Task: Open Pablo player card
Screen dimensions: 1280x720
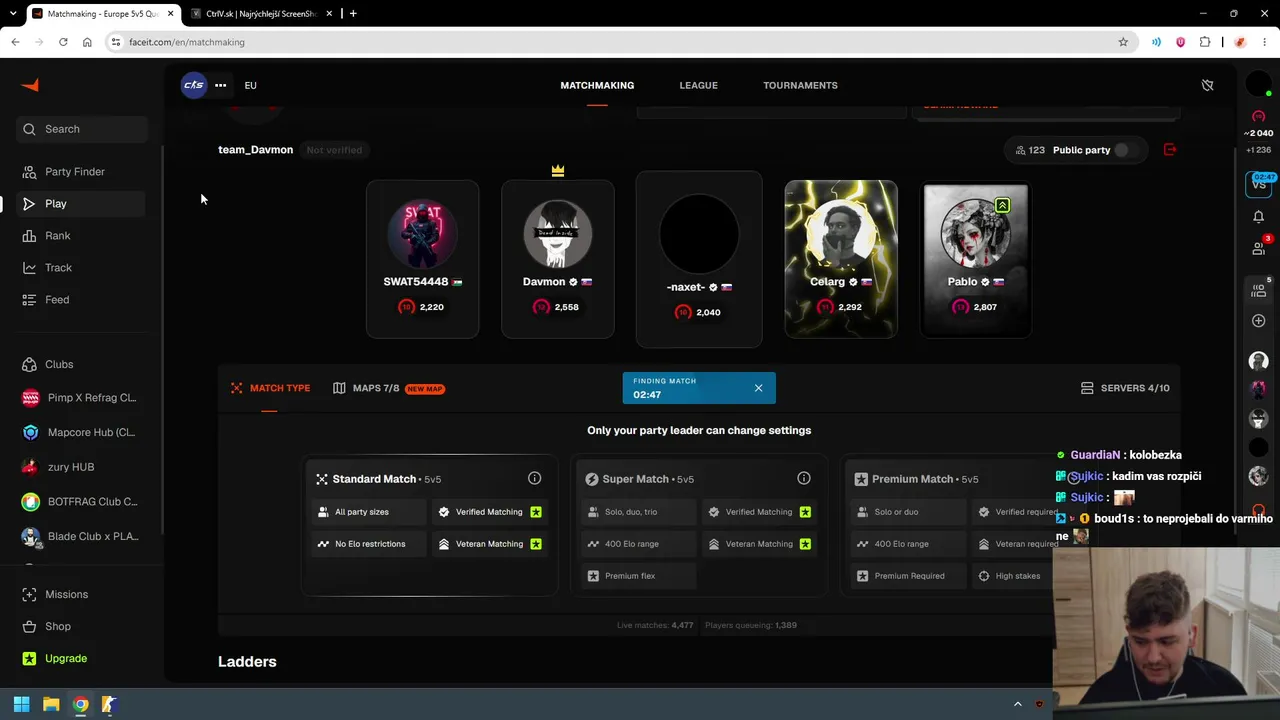Action: point(975,259)
